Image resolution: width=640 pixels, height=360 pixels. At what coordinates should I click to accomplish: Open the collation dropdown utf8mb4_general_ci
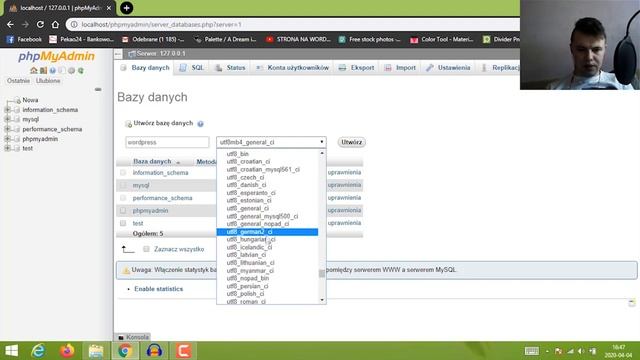point(271,142)
